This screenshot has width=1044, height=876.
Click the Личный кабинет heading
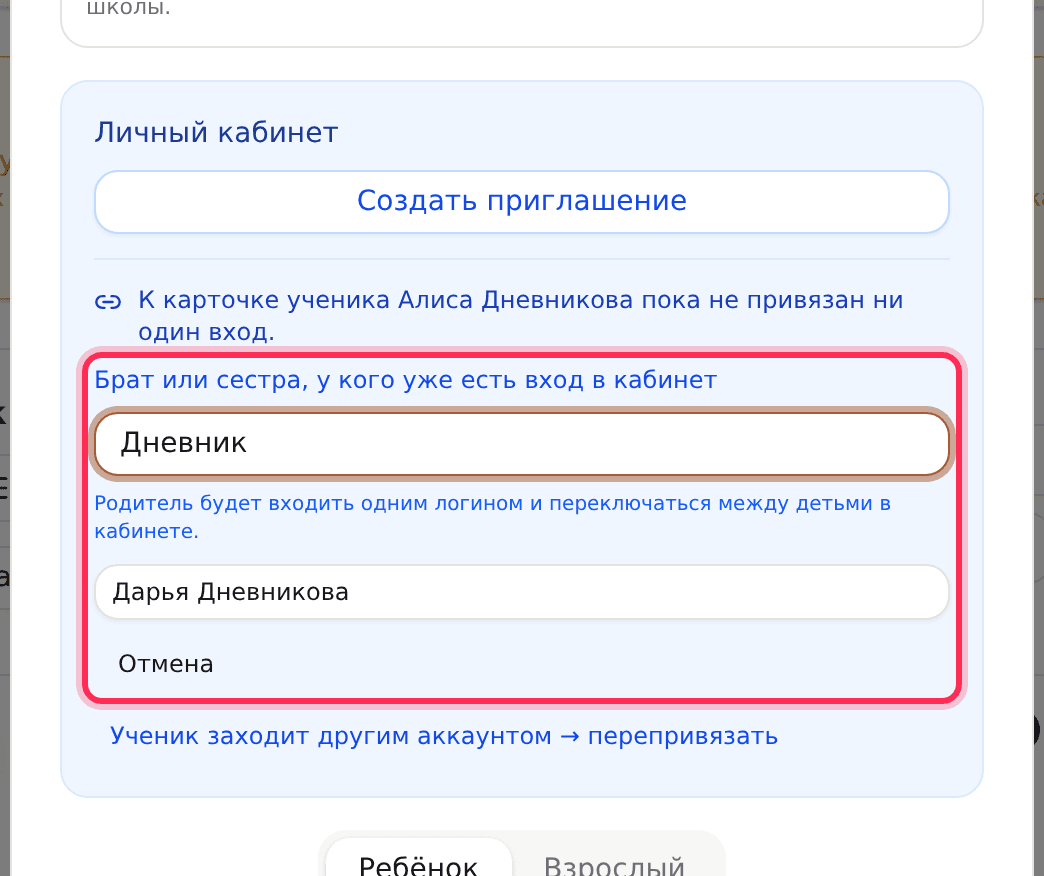[216, 132]
